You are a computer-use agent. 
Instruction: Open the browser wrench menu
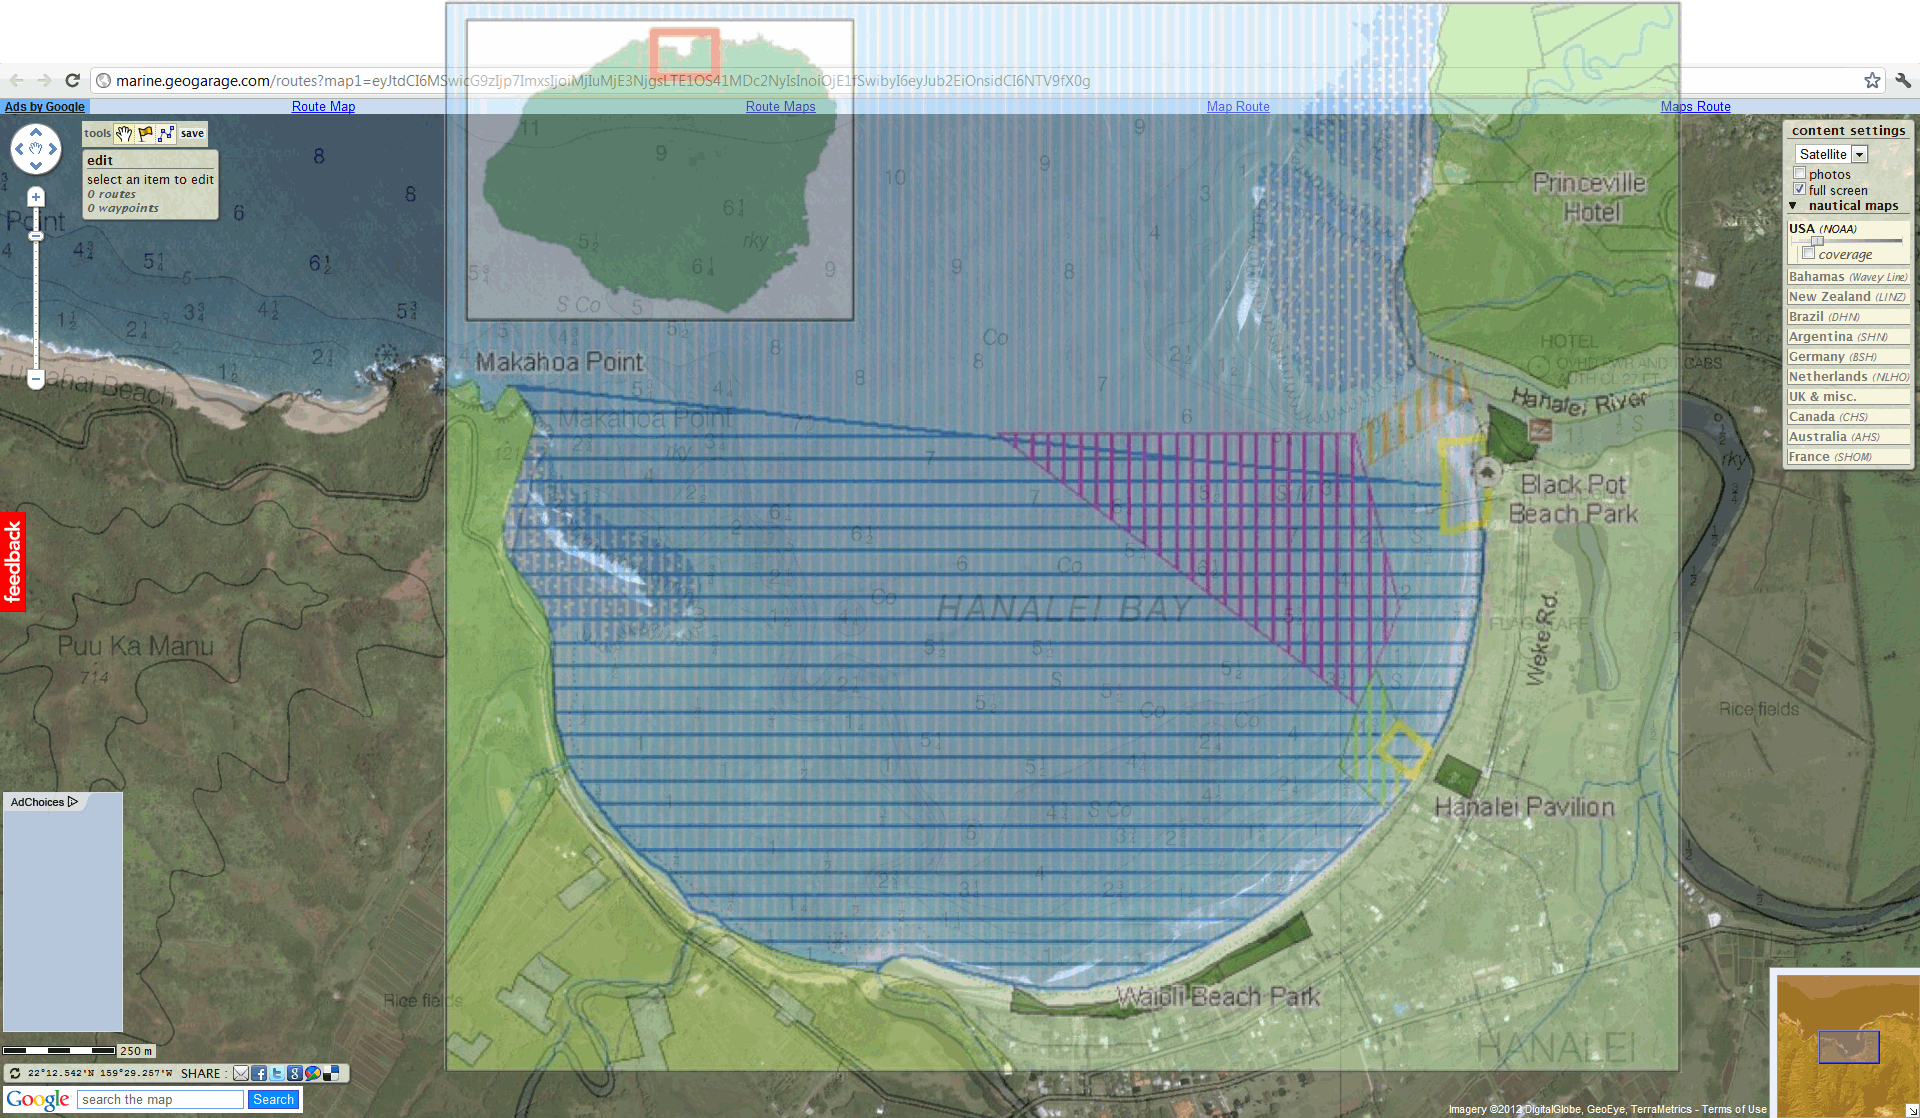click(x=1902, y=80)
